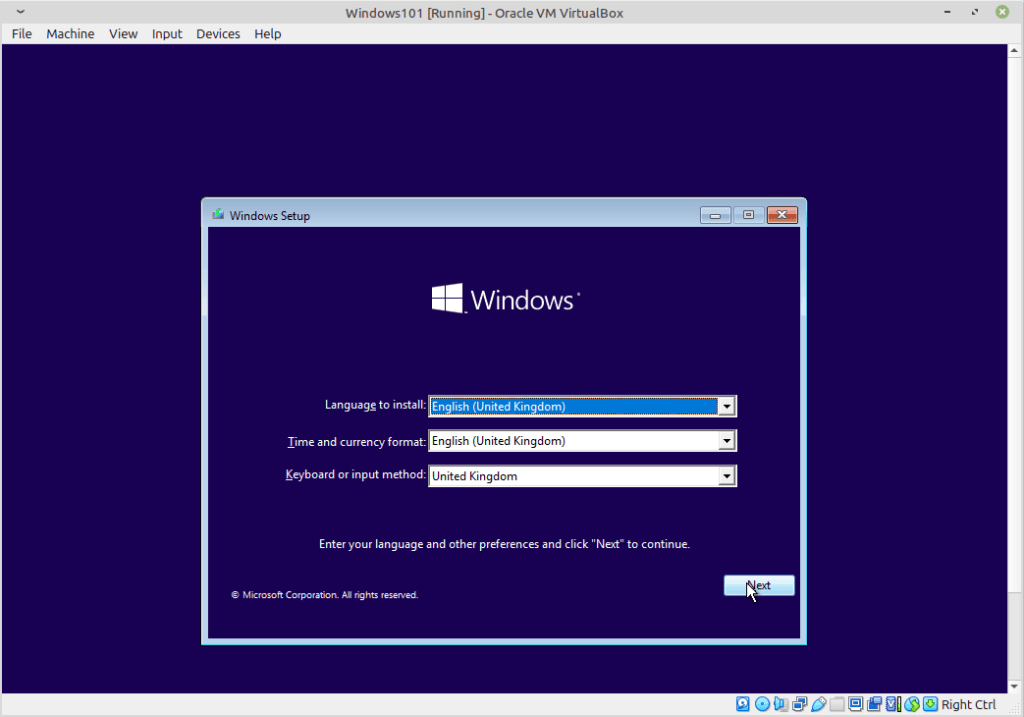Close the Windows Setup dialog
The width and height of the screenshot is (1024, 717).
pos(782,215)
